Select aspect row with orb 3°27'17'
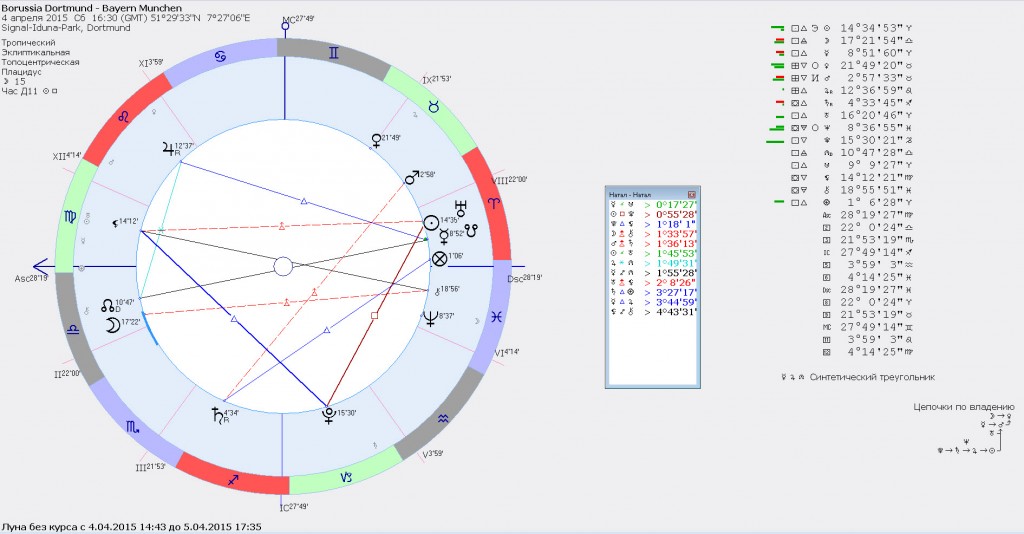 [652, 292]
